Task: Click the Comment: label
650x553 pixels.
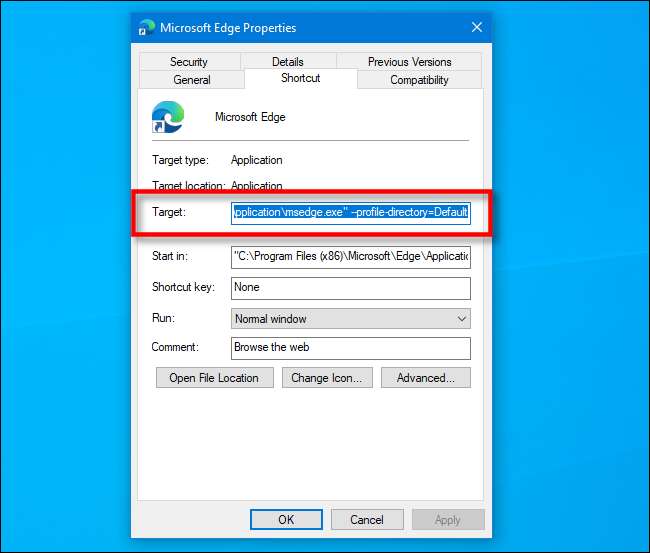Action: (x=175, y=347)
